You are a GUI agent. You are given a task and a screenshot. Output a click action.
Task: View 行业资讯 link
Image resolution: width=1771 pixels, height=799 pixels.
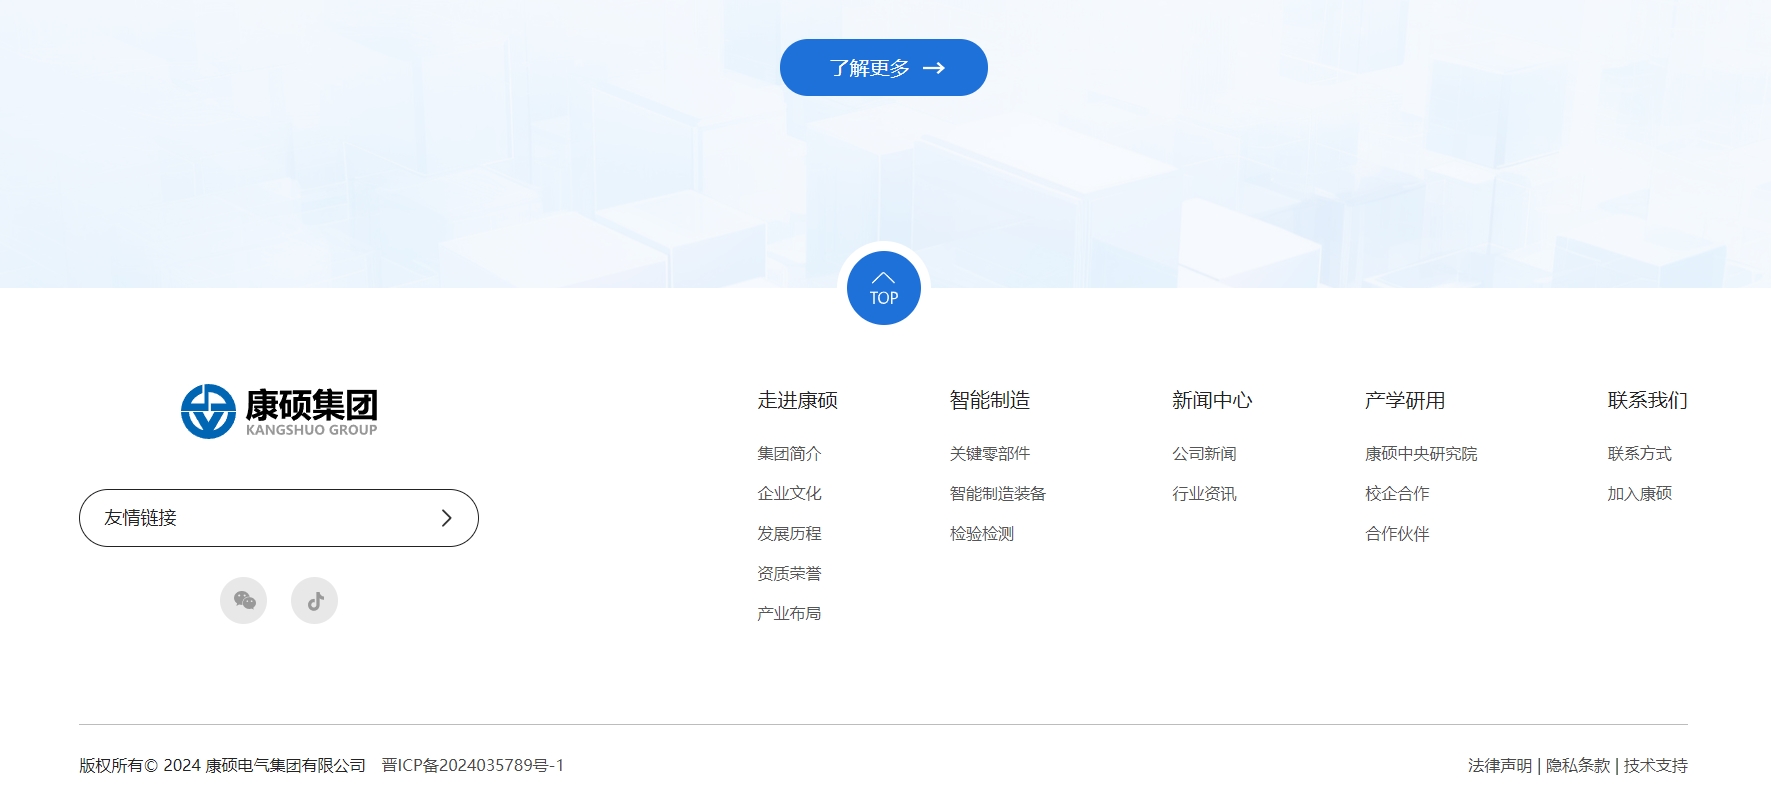tap(1204, 494)
